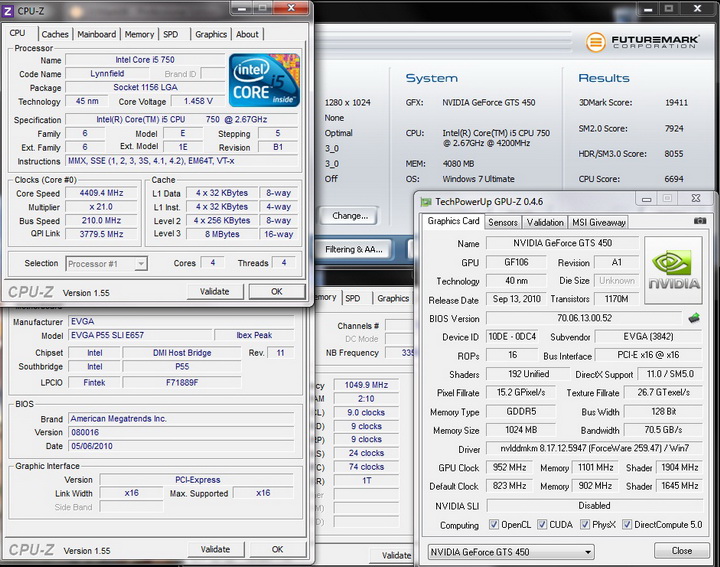Toggle the DirectCompute 5.0 checkbox
Screen dimensions: 720x567
coord(627,524)
